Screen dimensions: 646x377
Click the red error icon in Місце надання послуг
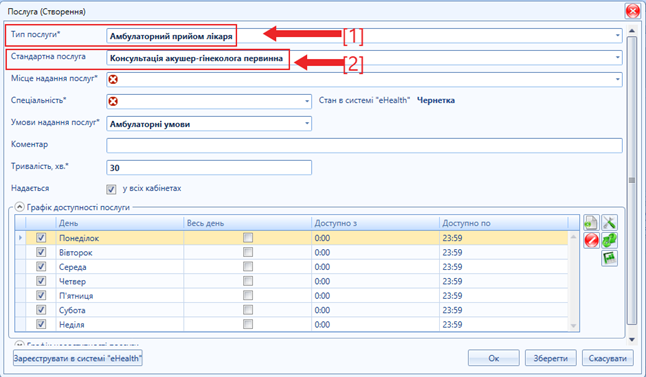coord(113,79)
